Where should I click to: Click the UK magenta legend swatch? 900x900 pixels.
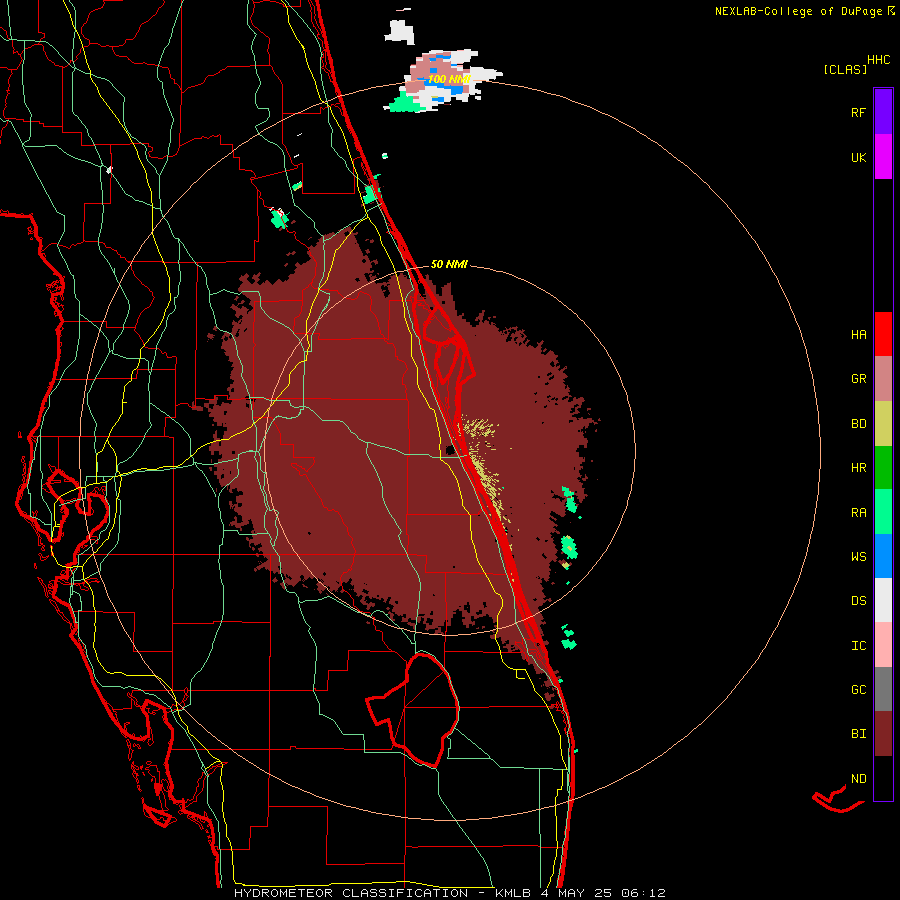coord(883,157)
